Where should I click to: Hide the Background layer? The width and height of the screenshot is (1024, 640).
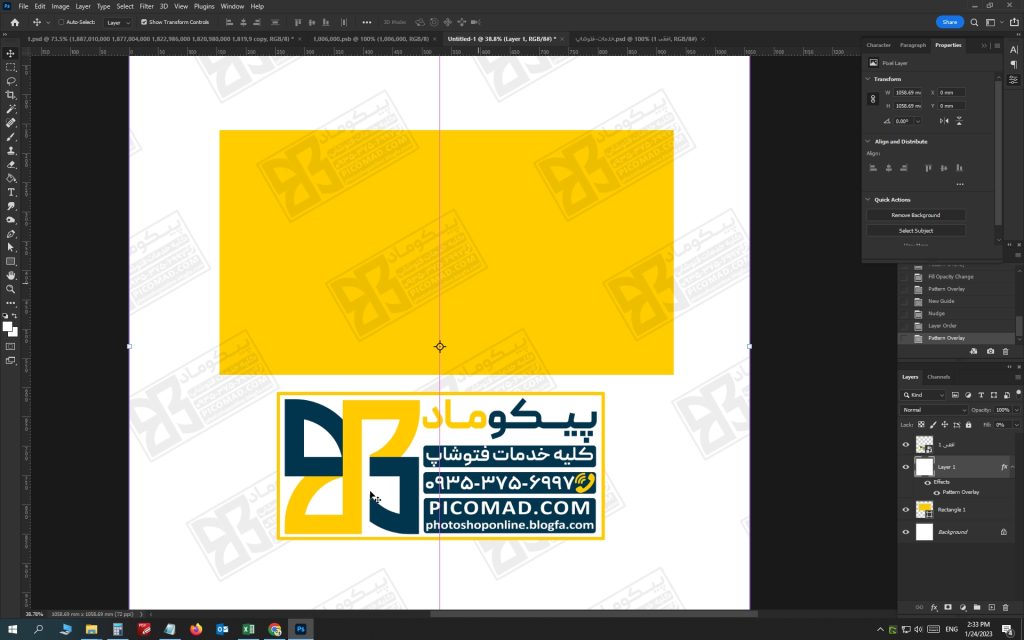[x=906, y=532]
